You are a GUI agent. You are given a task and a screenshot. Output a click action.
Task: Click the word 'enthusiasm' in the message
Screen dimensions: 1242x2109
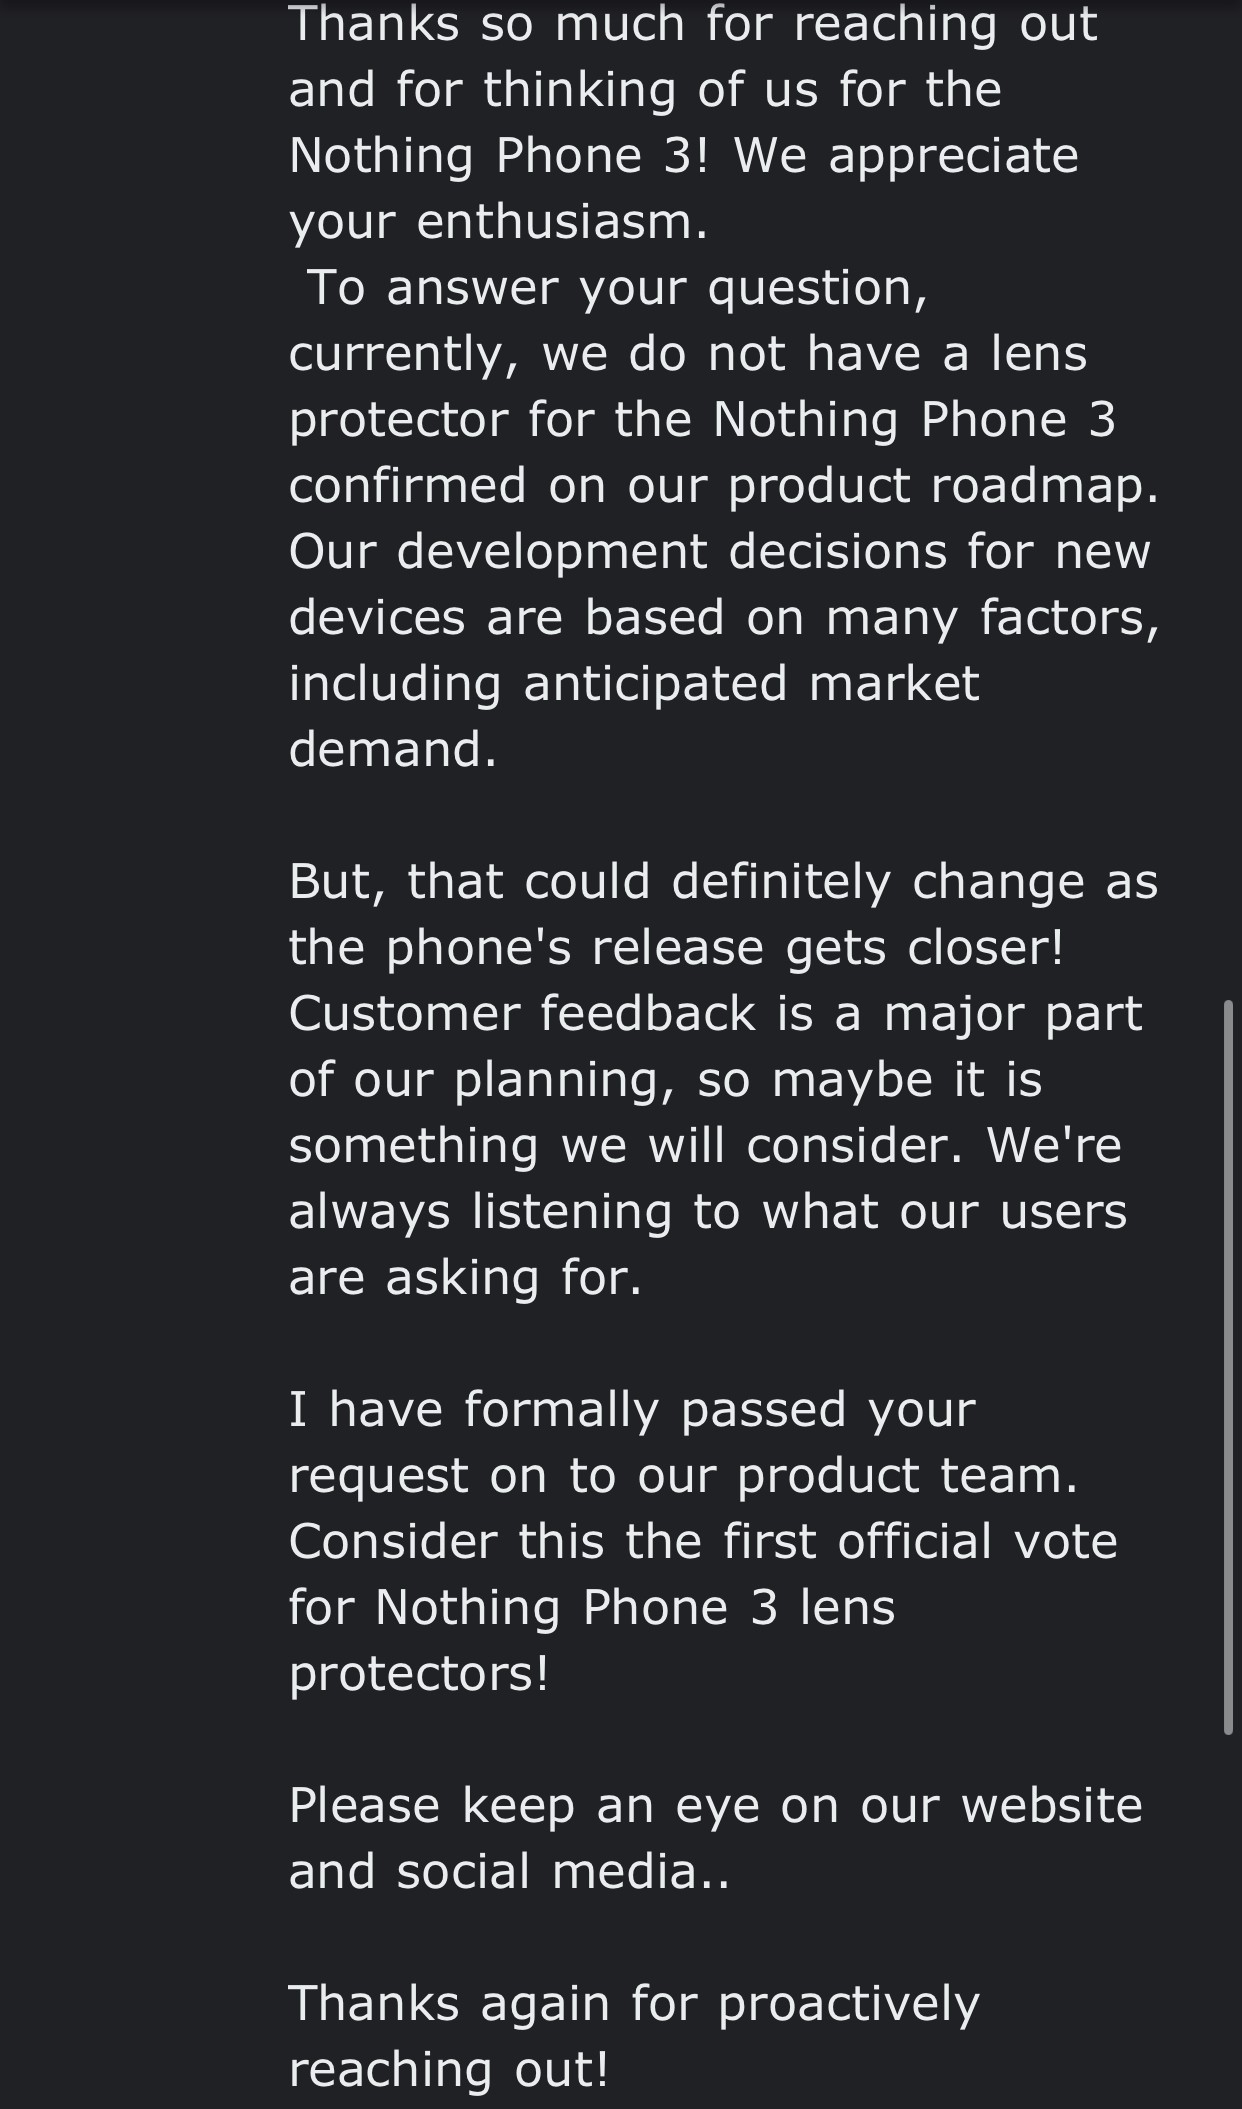tap(561, 221)
